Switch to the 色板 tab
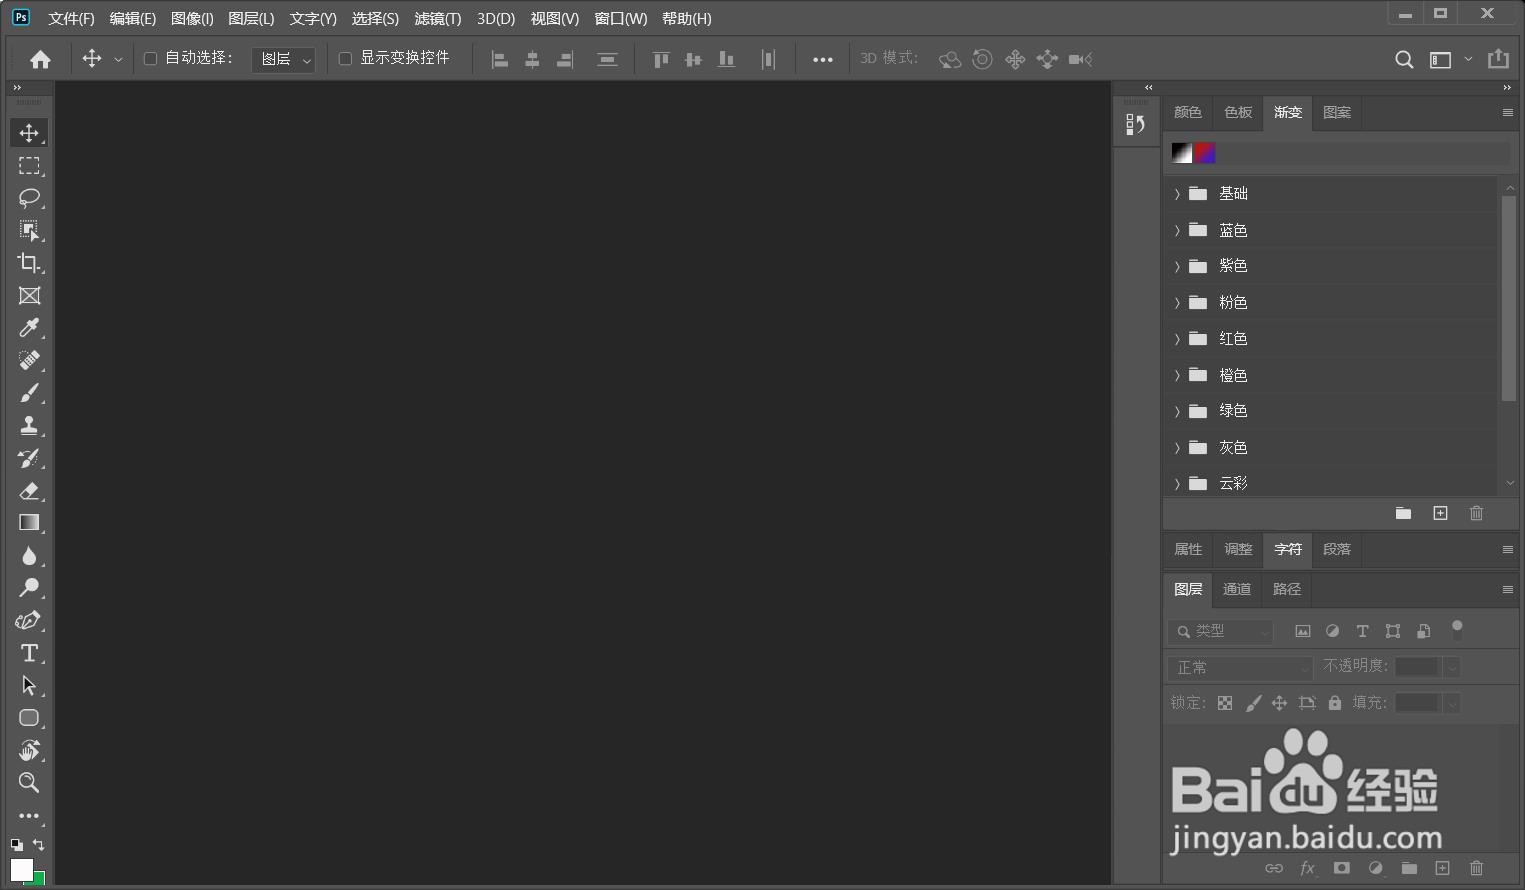The width and height of the screenshot is (1525, 890). 1238,113
